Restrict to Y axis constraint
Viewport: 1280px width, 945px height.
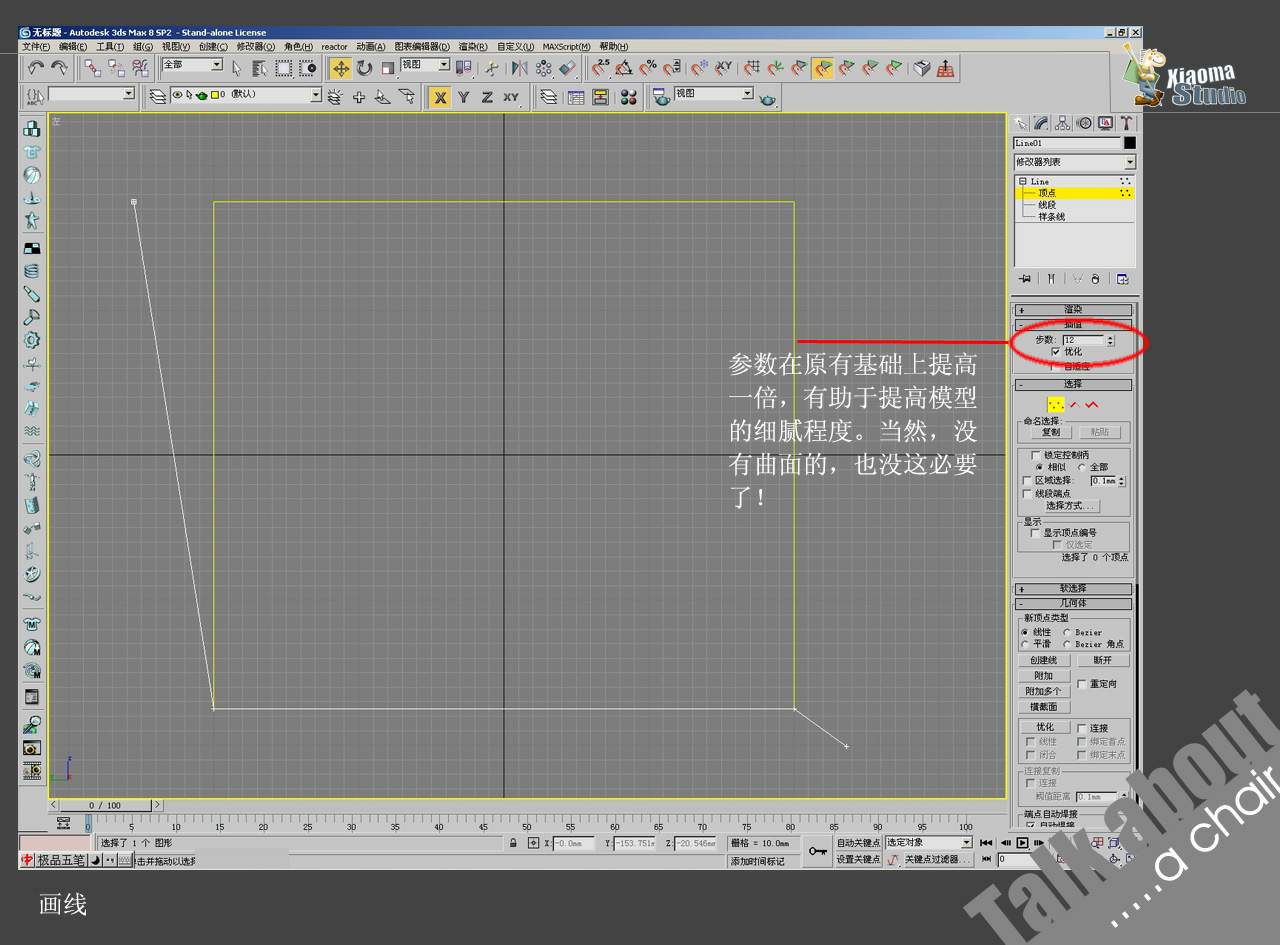464,97
